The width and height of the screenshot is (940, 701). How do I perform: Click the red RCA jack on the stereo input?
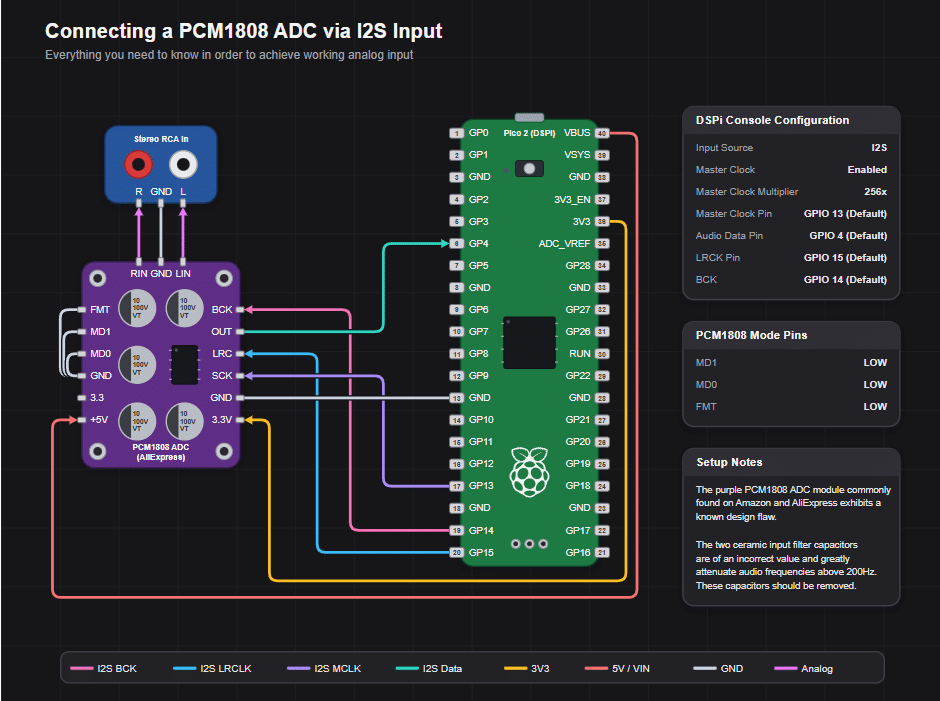coord(138,164)
